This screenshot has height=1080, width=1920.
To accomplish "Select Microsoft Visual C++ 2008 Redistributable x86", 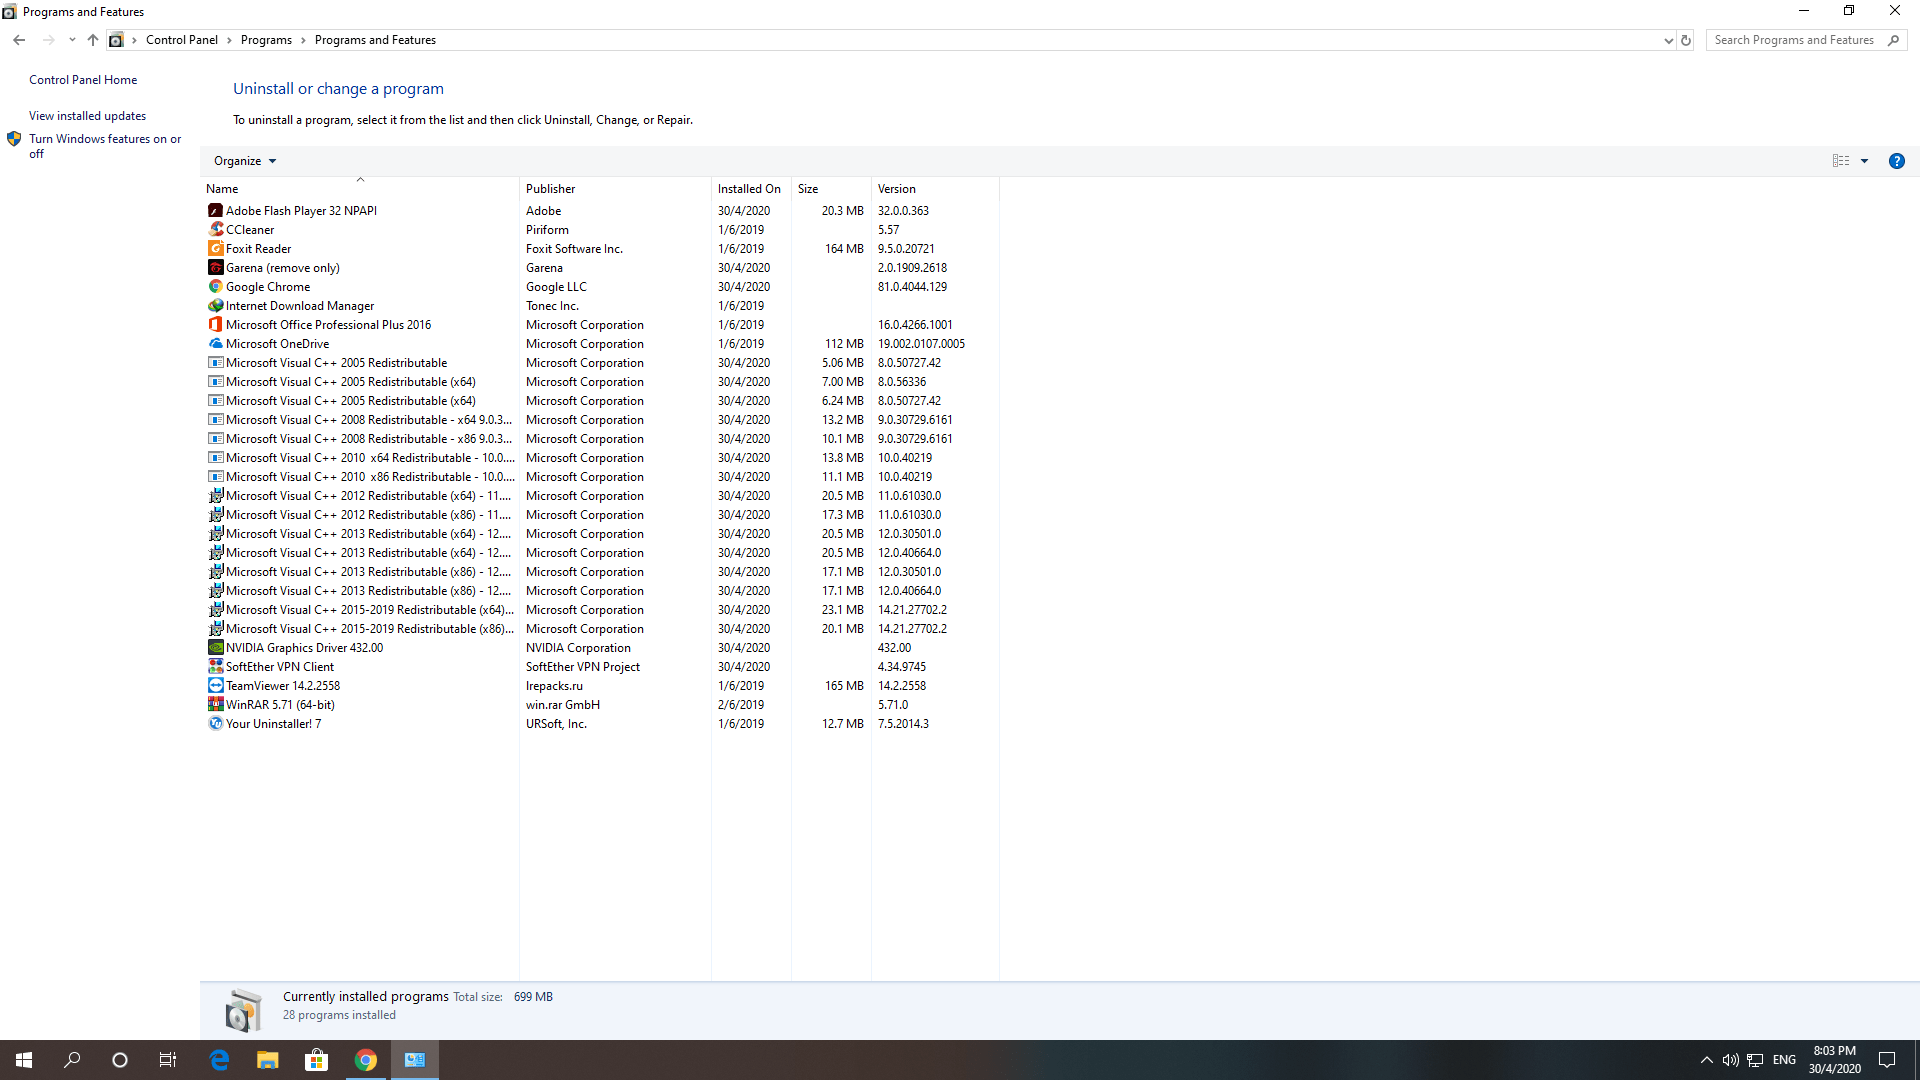I will (600, 439).
